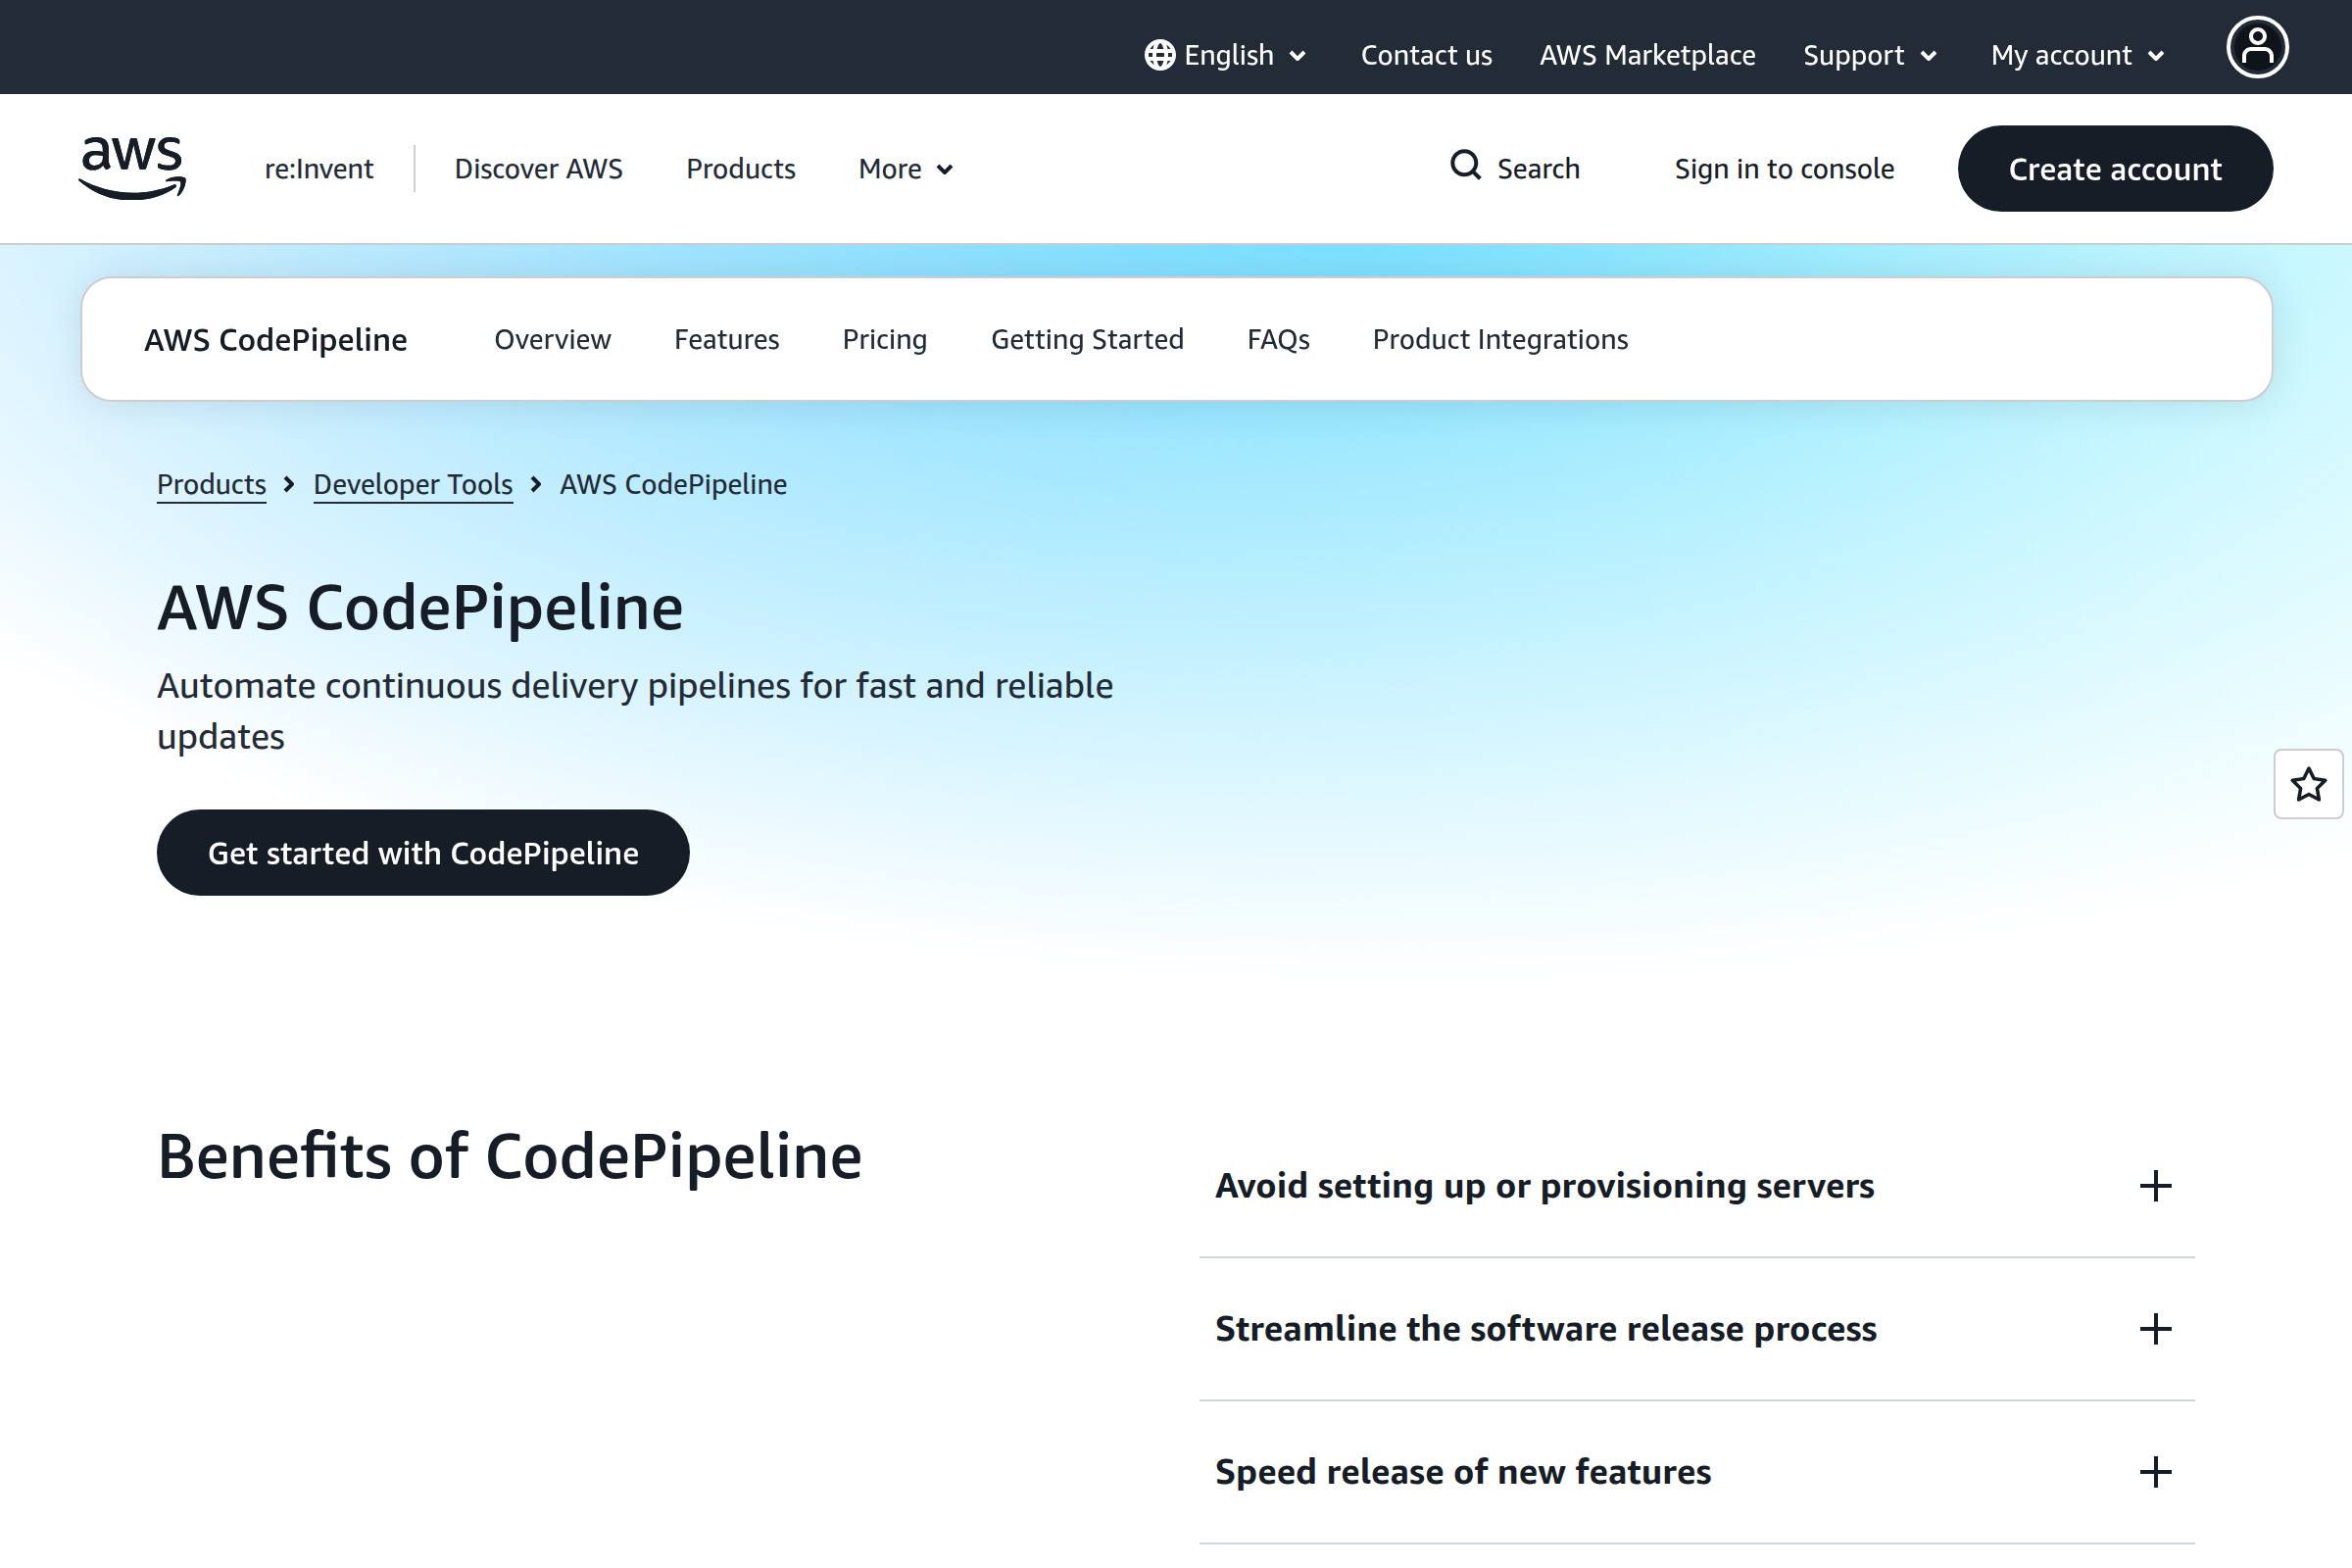2352x1568 pixels.
Task: Open Products in main navigation
Action: pos(741,169)
